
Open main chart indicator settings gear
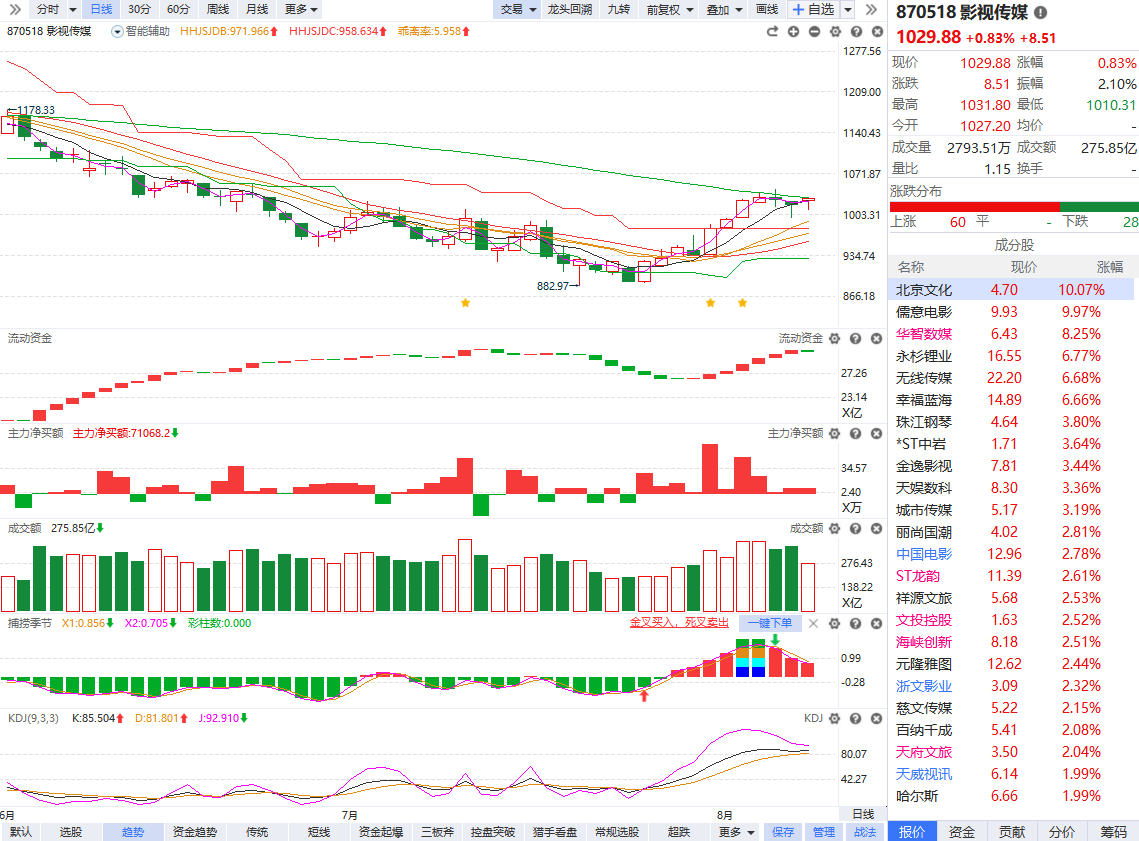click(x=835, y=32)
